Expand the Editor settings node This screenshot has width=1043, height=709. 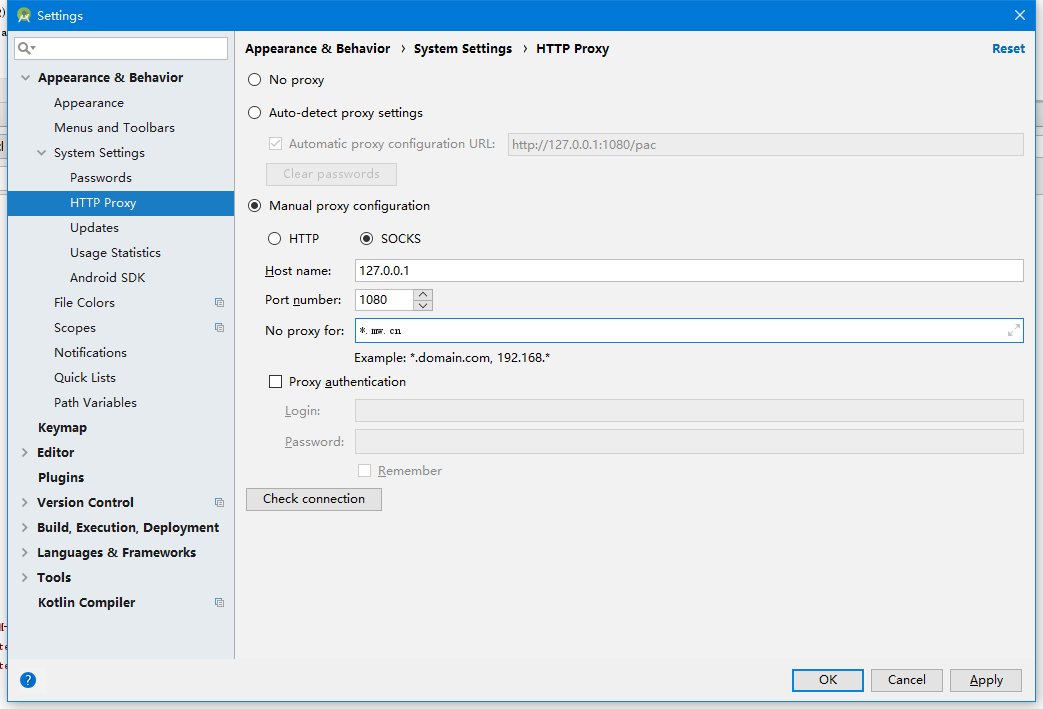(x=25, y=453)
